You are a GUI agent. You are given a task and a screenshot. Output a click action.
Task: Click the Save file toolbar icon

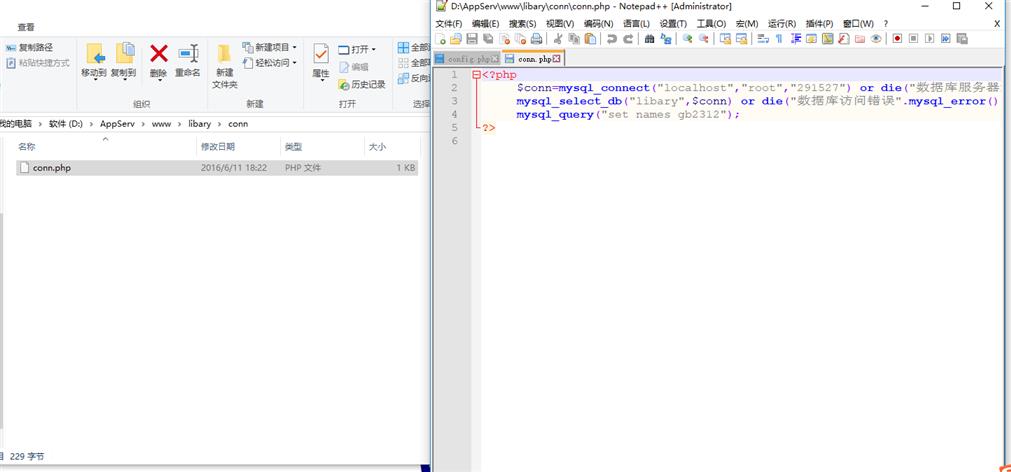tap(472, 39)
